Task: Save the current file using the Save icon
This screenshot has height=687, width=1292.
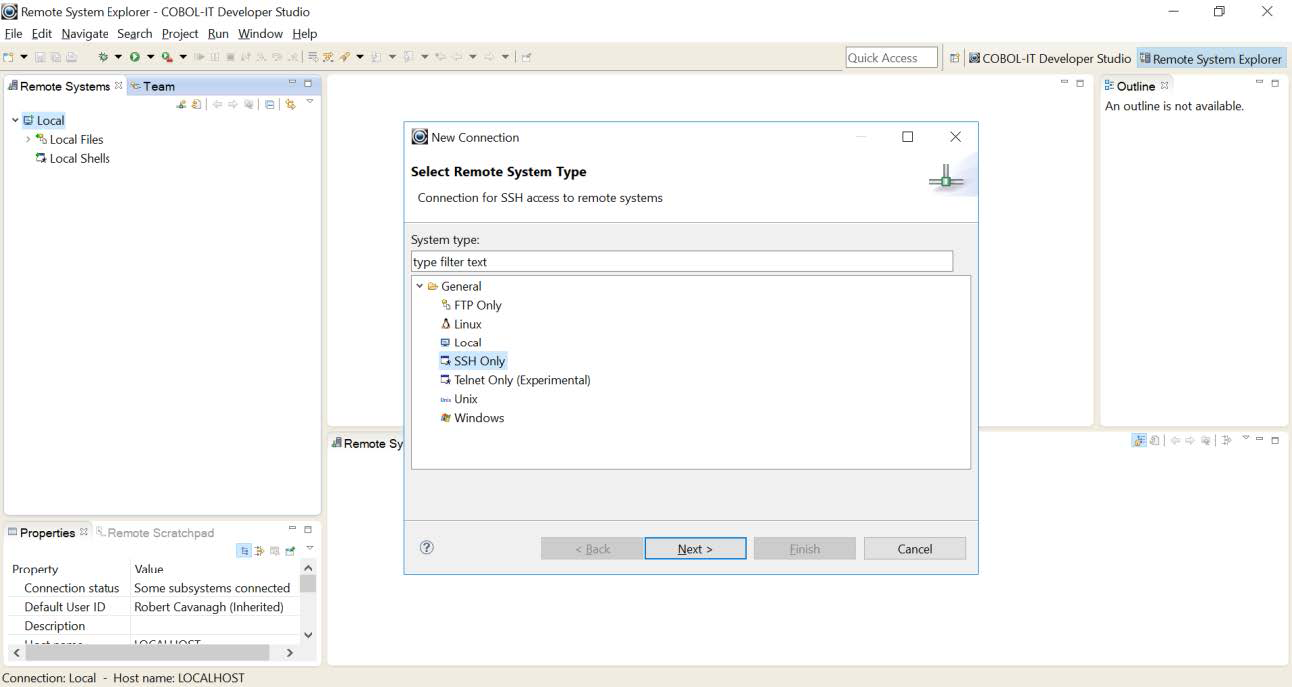Action: (42, 57)
